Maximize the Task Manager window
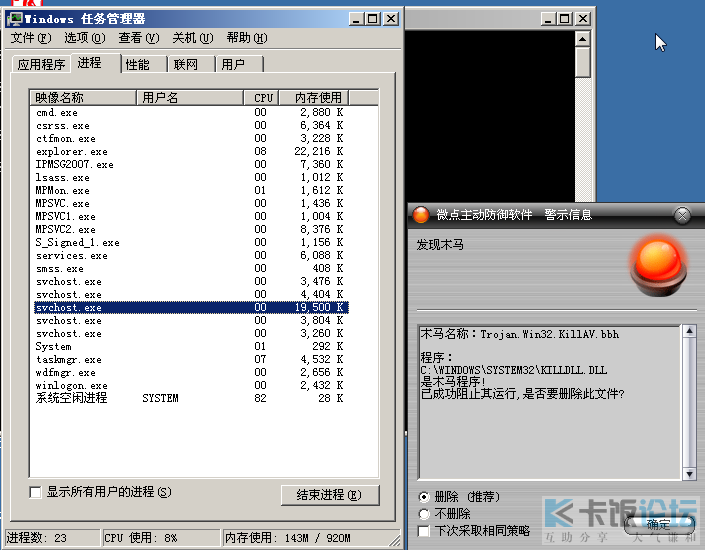Viewport: 705px width, 550px height. tap(372, 19)
